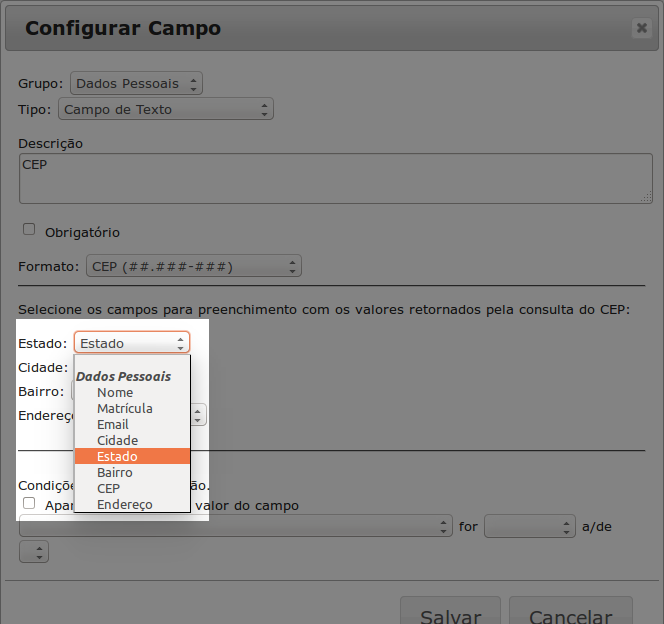Open the Grupo dropdown
664x624 pixels.
click(136, 84)
